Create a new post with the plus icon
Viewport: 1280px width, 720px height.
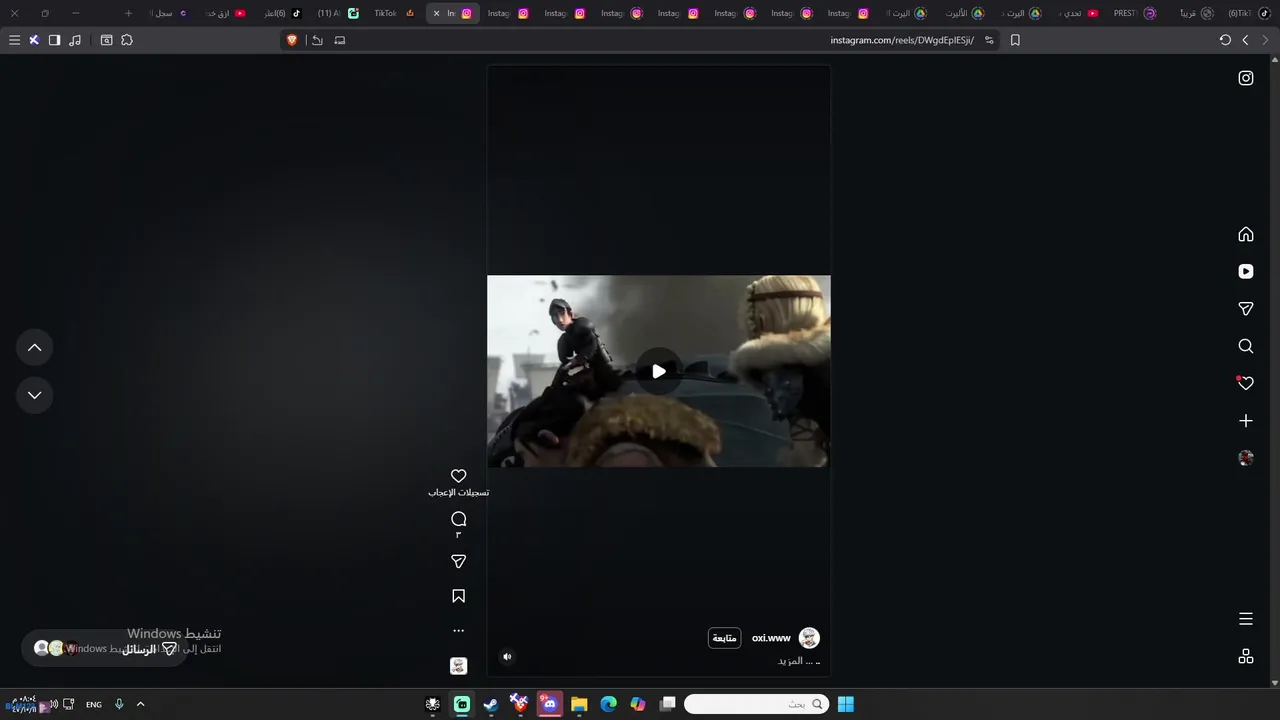(x=1245, y=421)
